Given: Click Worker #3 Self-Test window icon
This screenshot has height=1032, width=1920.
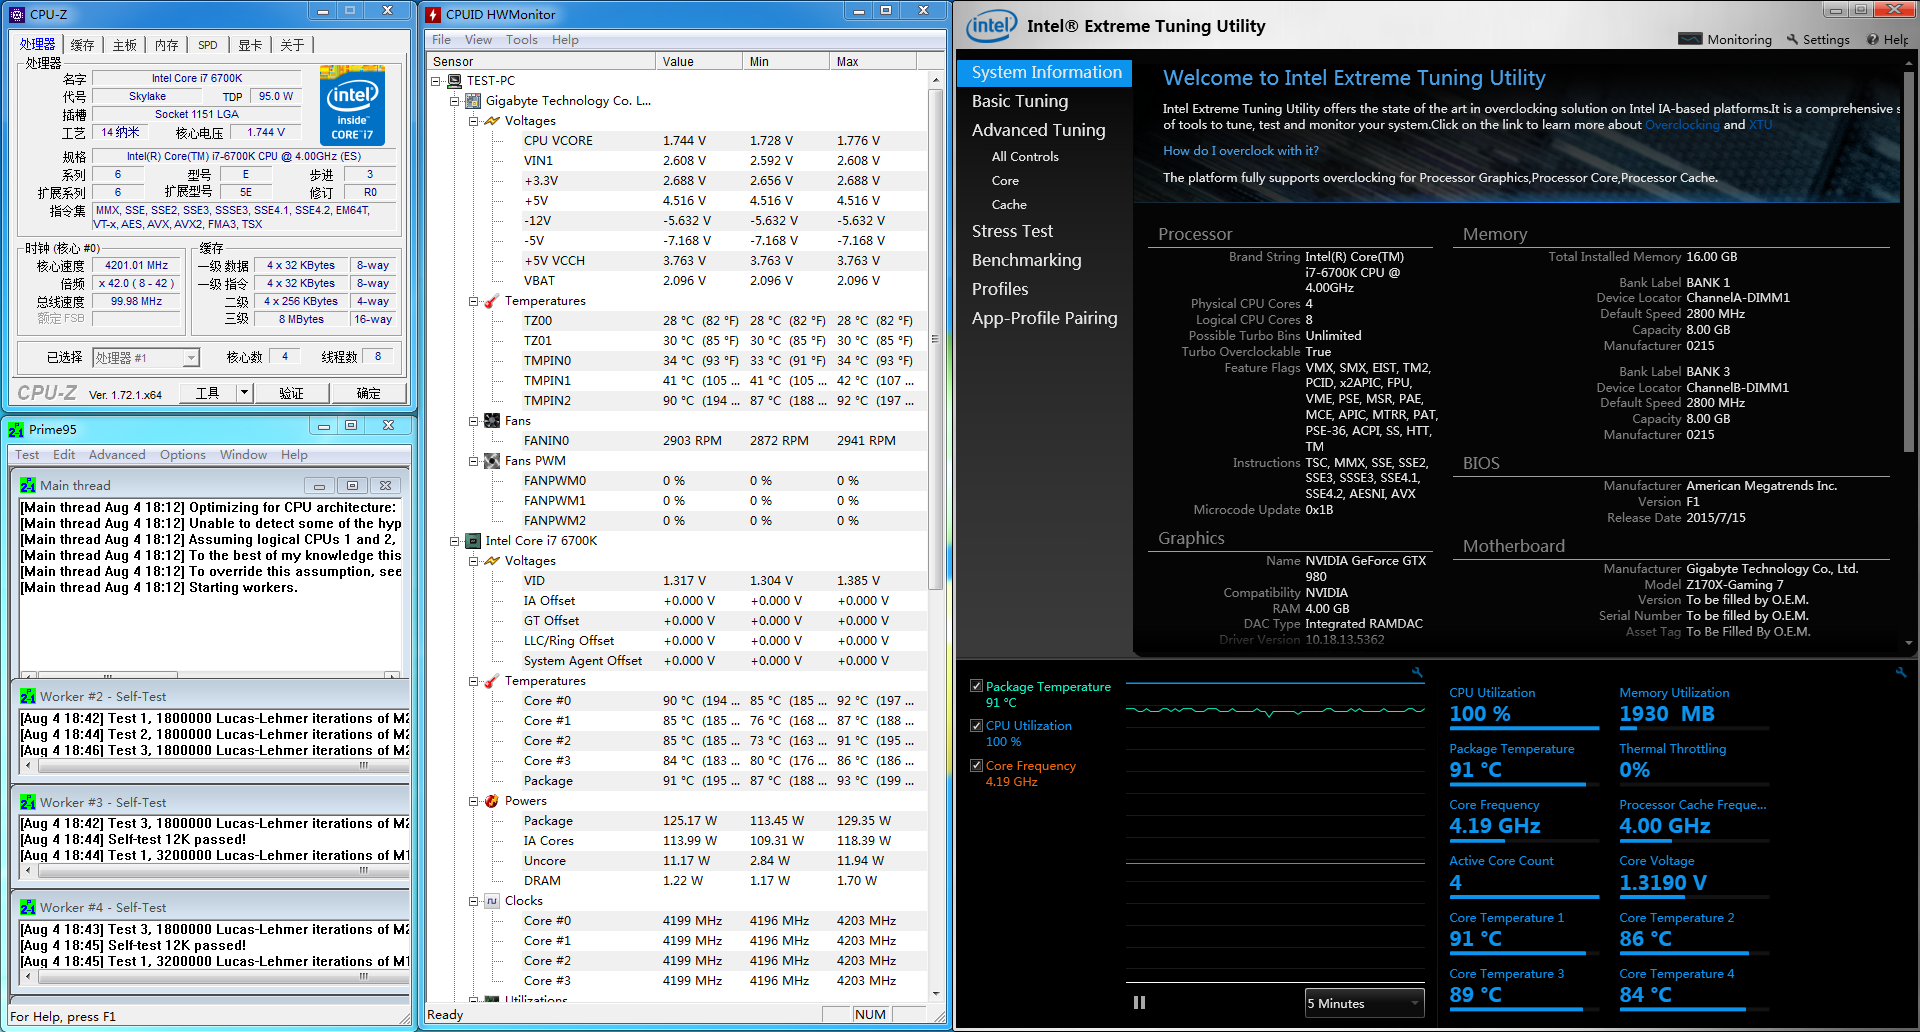Looking at the screenshot, I should pos(28,802).
